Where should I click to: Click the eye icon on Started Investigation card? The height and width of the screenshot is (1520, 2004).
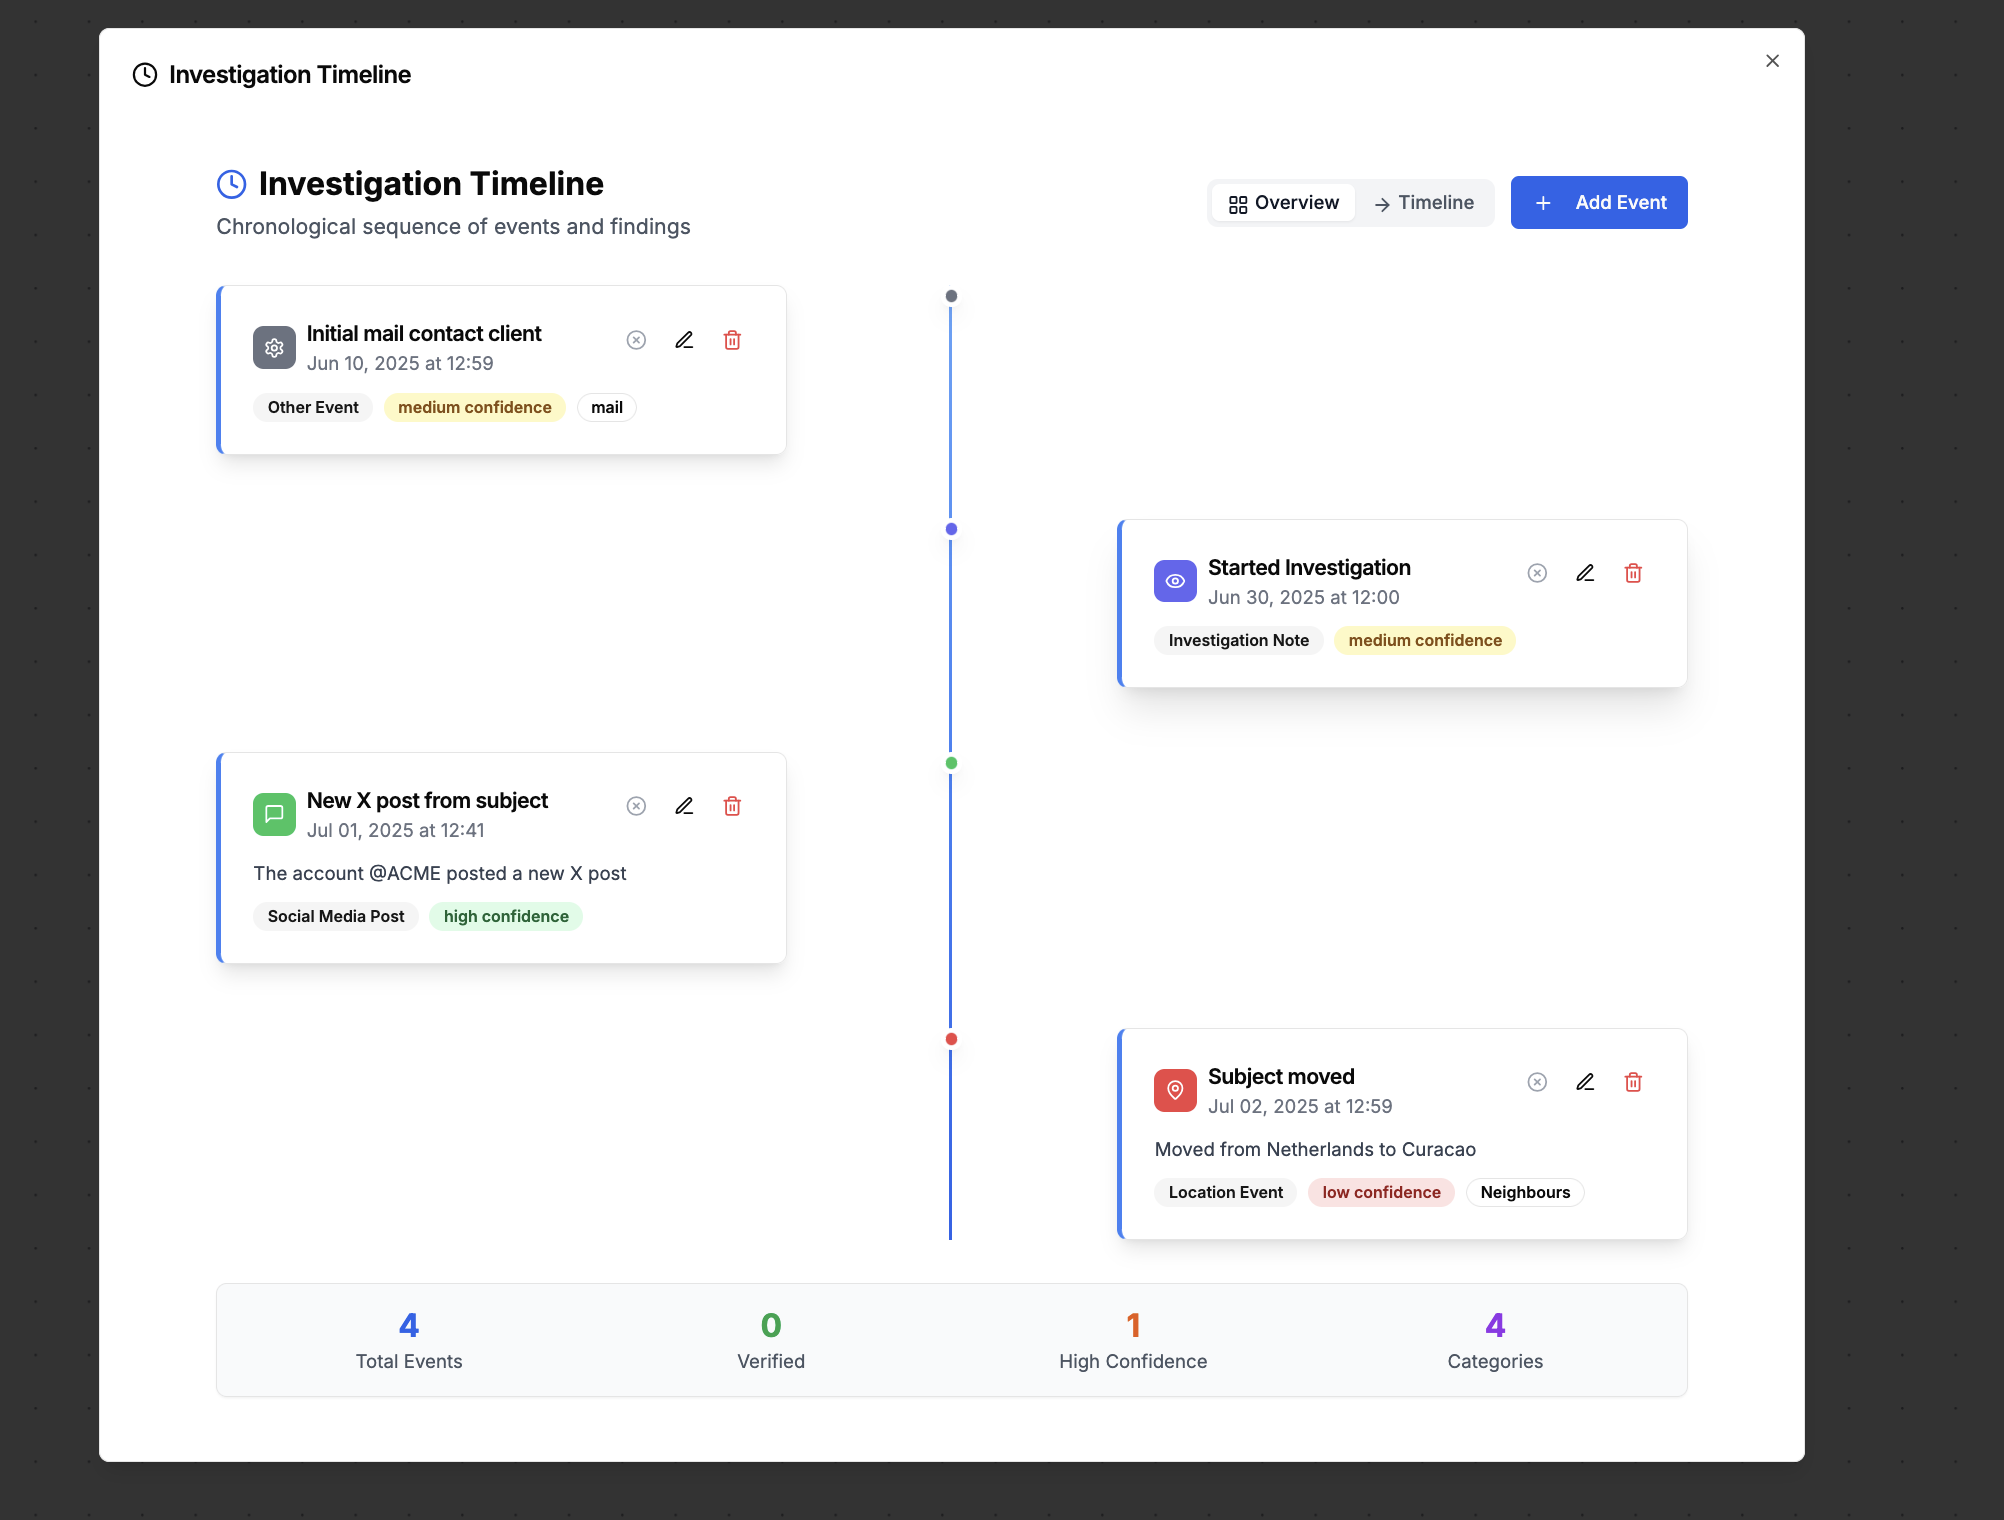pos(1174,580)
